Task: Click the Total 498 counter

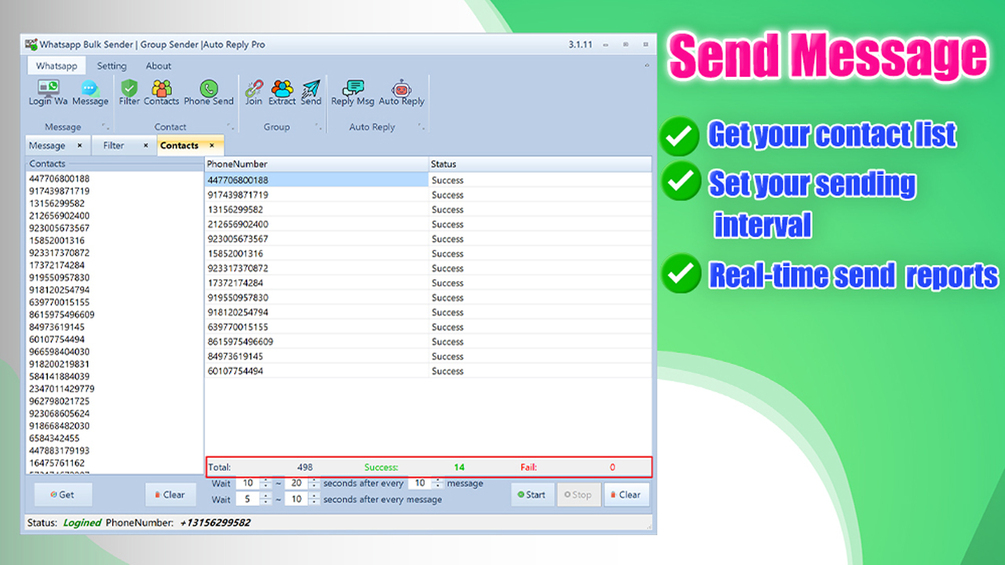Action: click(260, 467)
